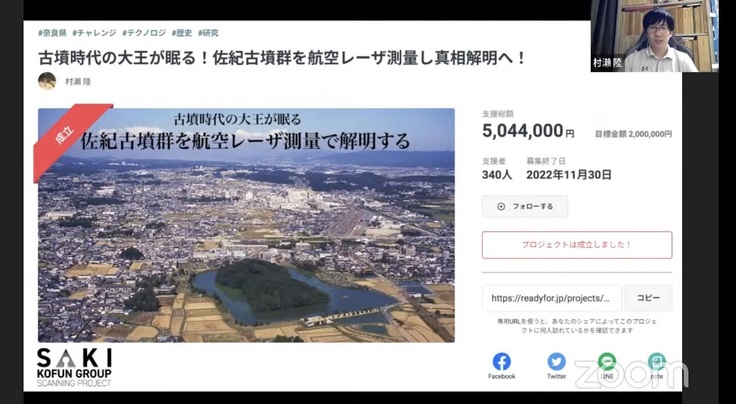
Task: Open the author avatar beside 村瀬 陸
Action: pos(47,81)
